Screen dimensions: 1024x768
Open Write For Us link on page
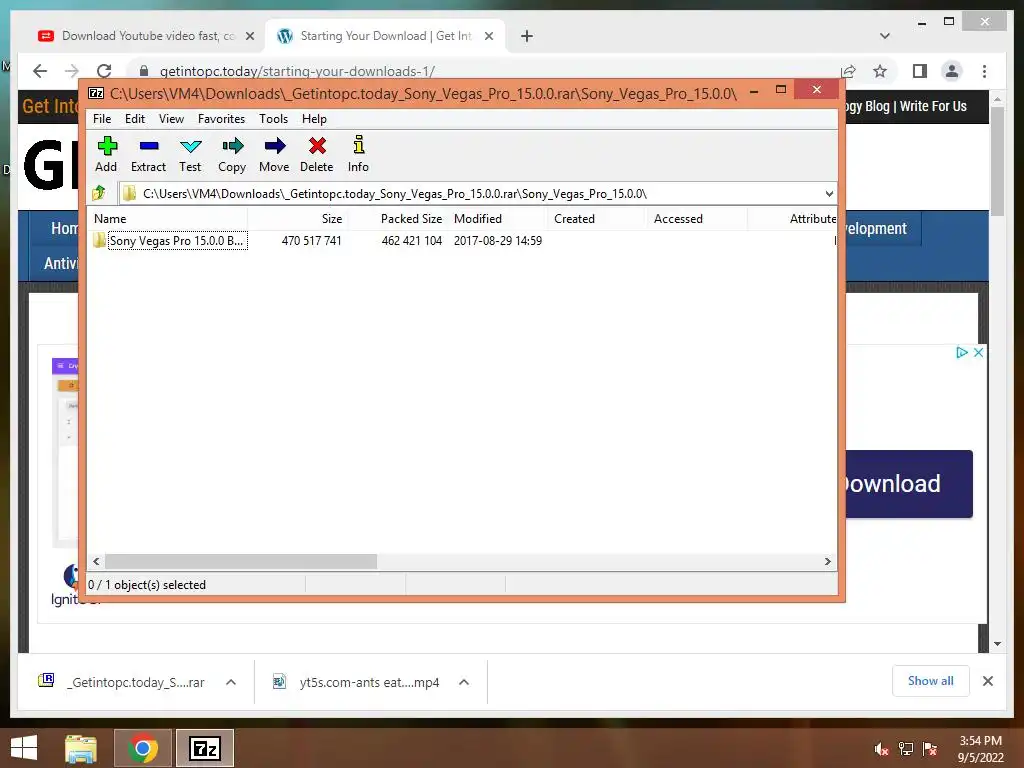933,106
